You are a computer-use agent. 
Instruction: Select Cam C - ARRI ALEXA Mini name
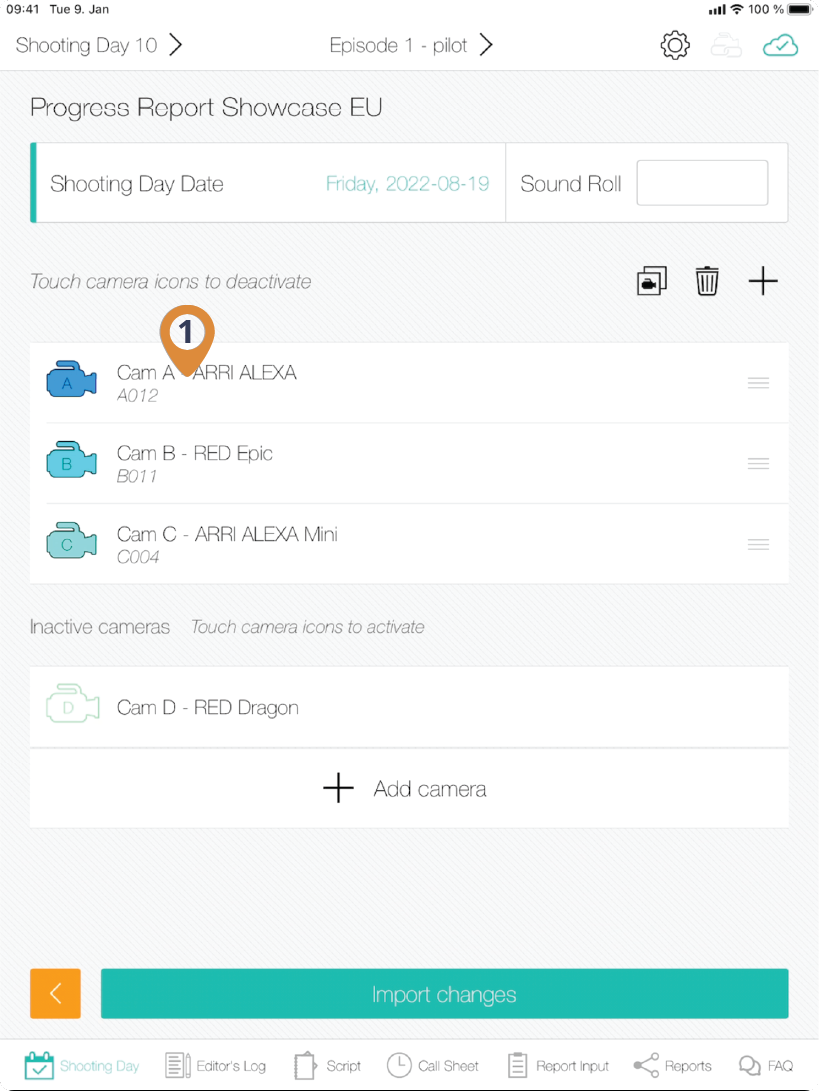coord(228,534)
